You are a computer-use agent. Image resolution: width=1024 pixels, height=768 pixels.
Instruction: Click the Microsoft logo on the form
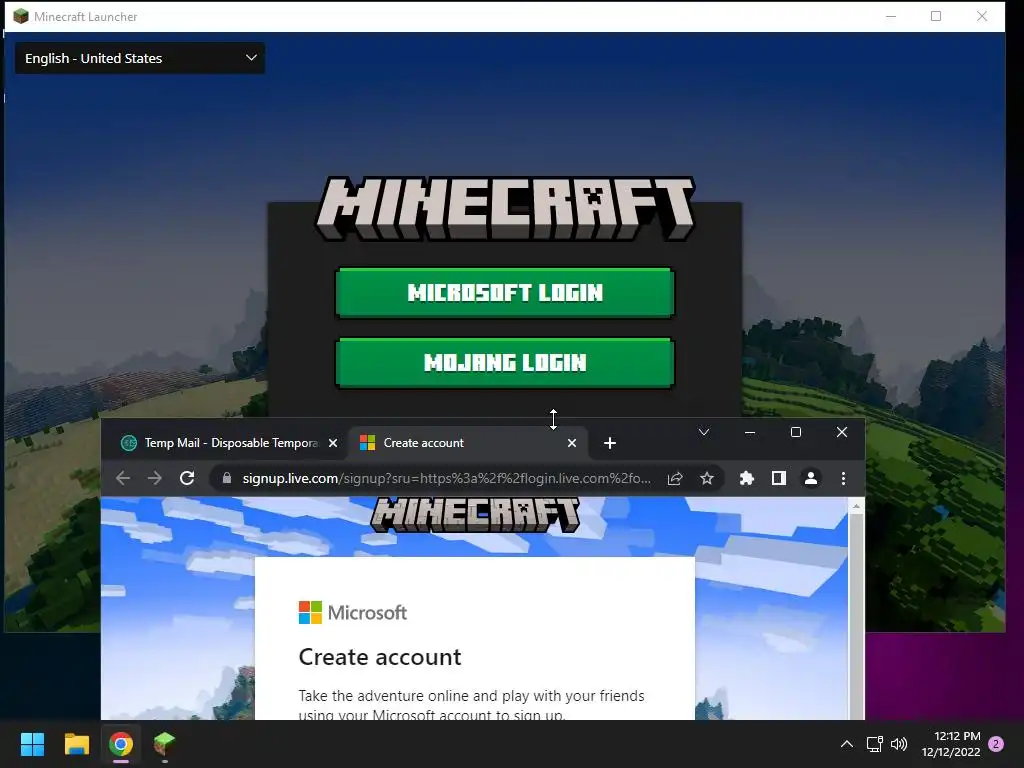353,613
